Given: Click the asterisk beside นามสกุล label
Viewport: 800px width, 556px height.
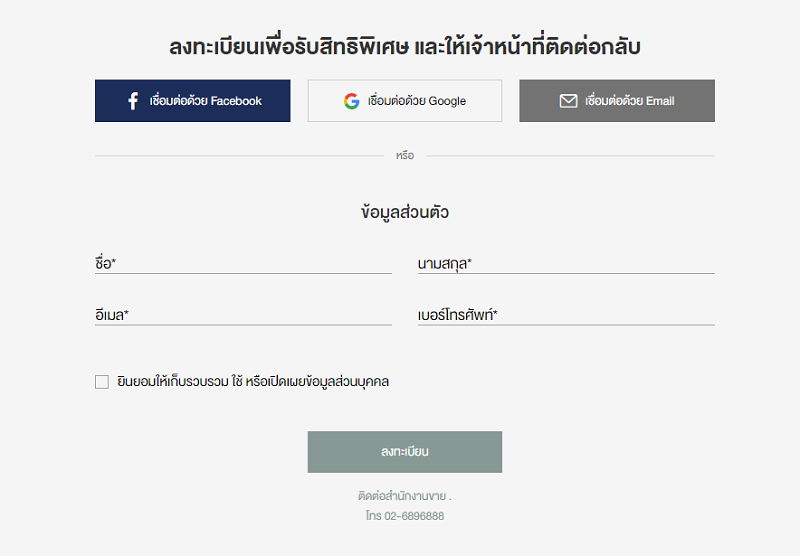Looking at the screenshot, I should coord(469,261).
